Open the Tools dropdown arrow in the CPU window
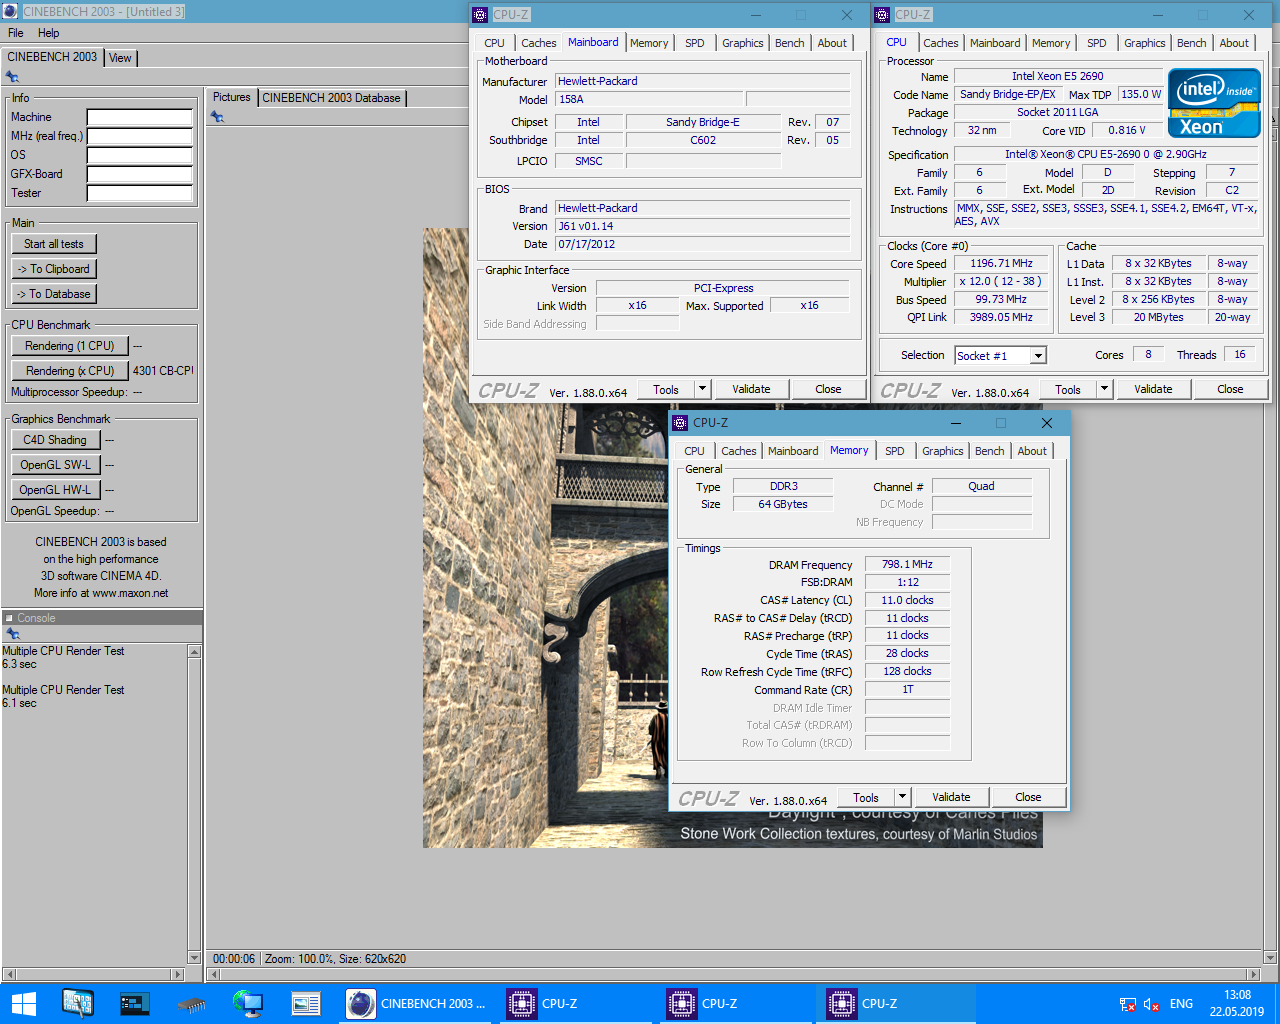This screenshot has height=1024, width=1280. (1104, 389)
